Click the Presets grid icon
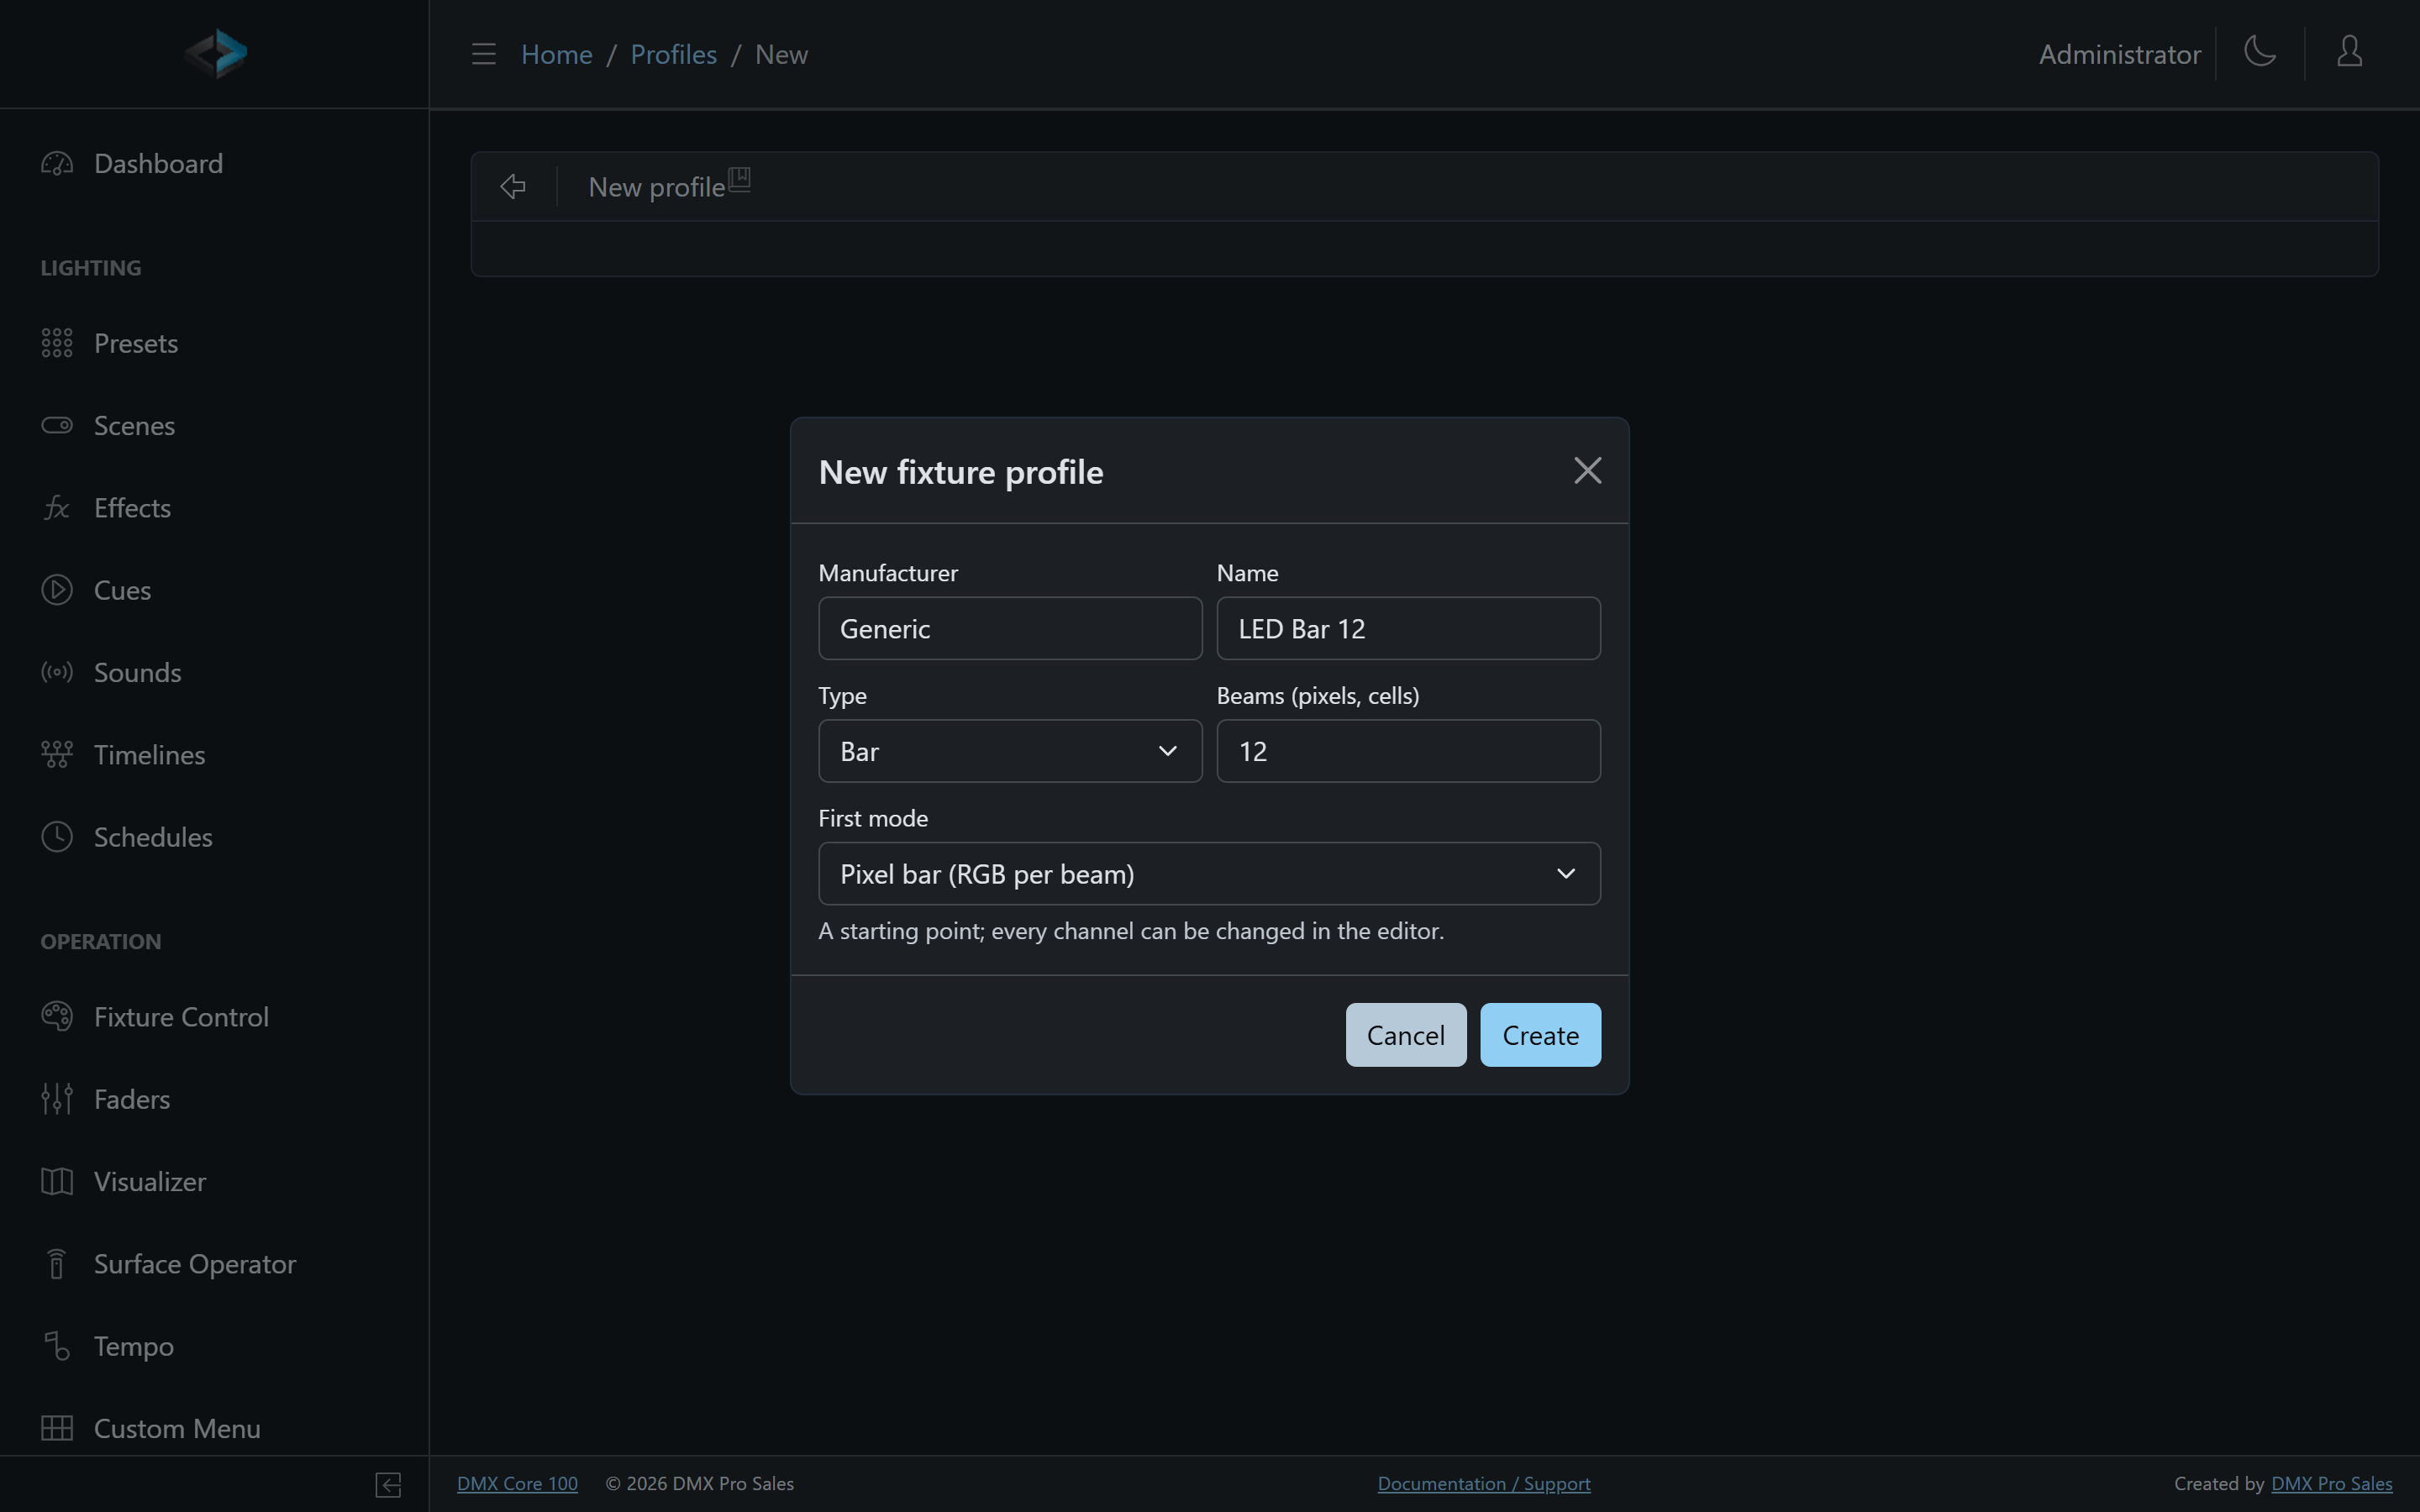Viewport: 2420px width, 1512px height. coord(57,343)
